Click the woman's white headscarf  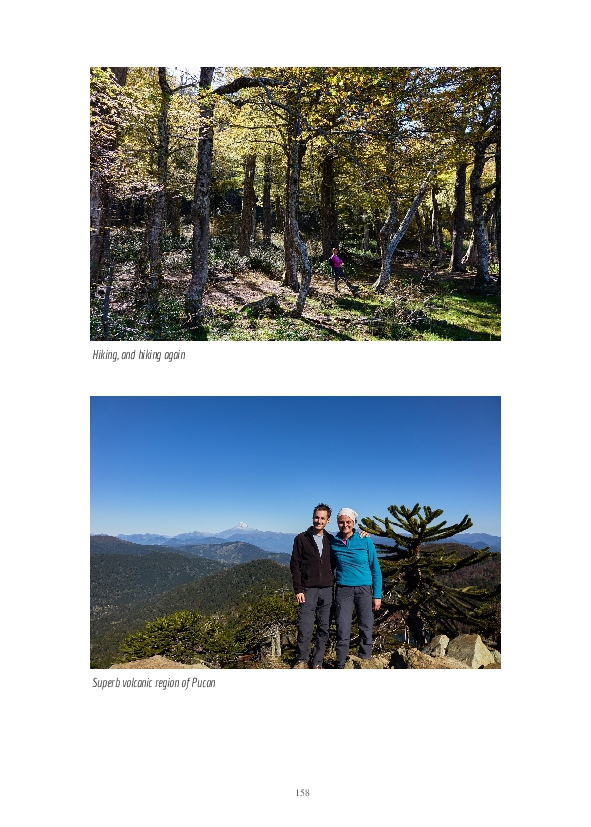point(347,514)
